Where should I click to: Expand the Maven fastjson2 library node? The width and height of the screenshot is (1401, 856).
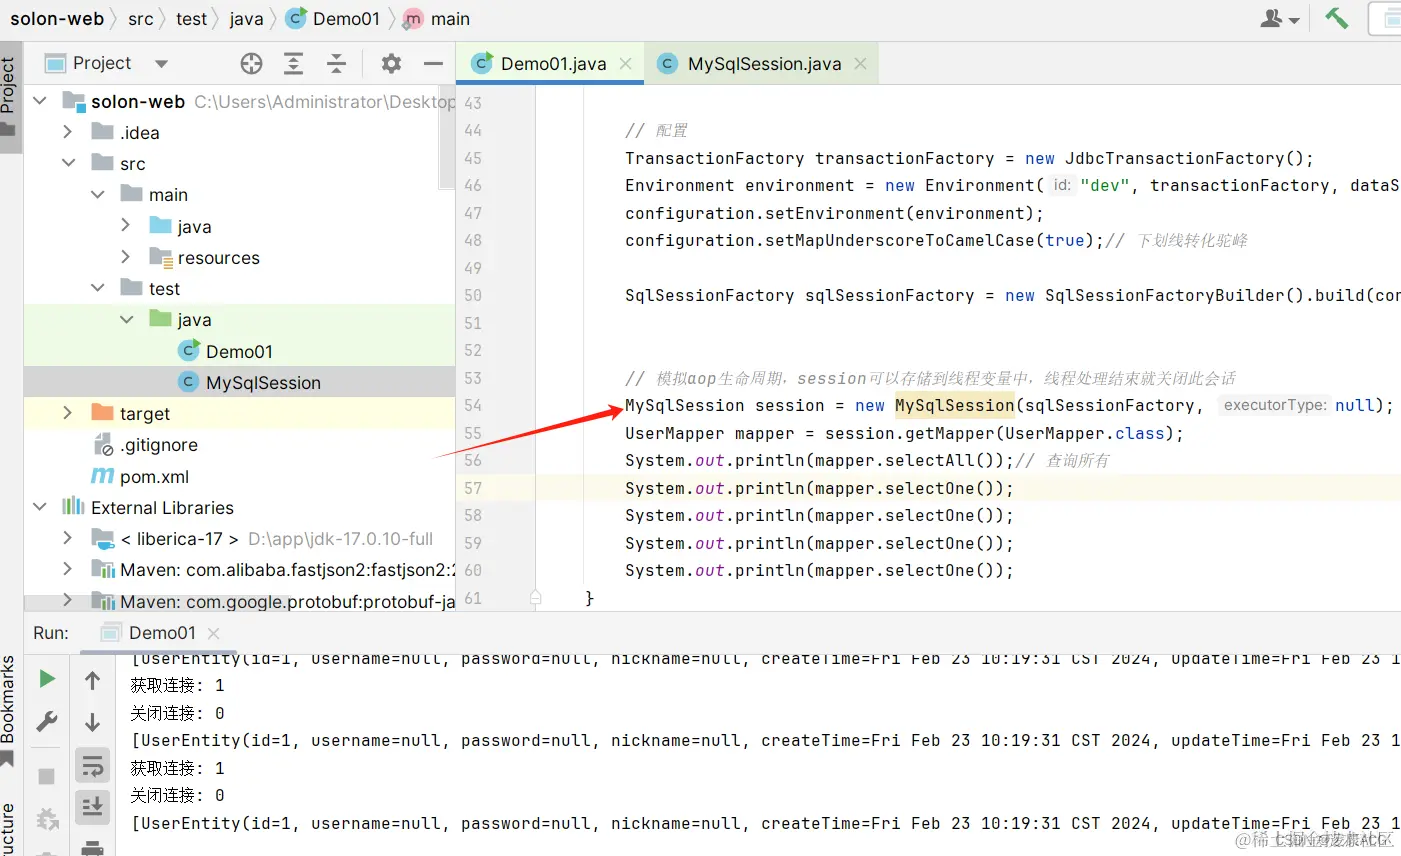[x=67, y=569]
